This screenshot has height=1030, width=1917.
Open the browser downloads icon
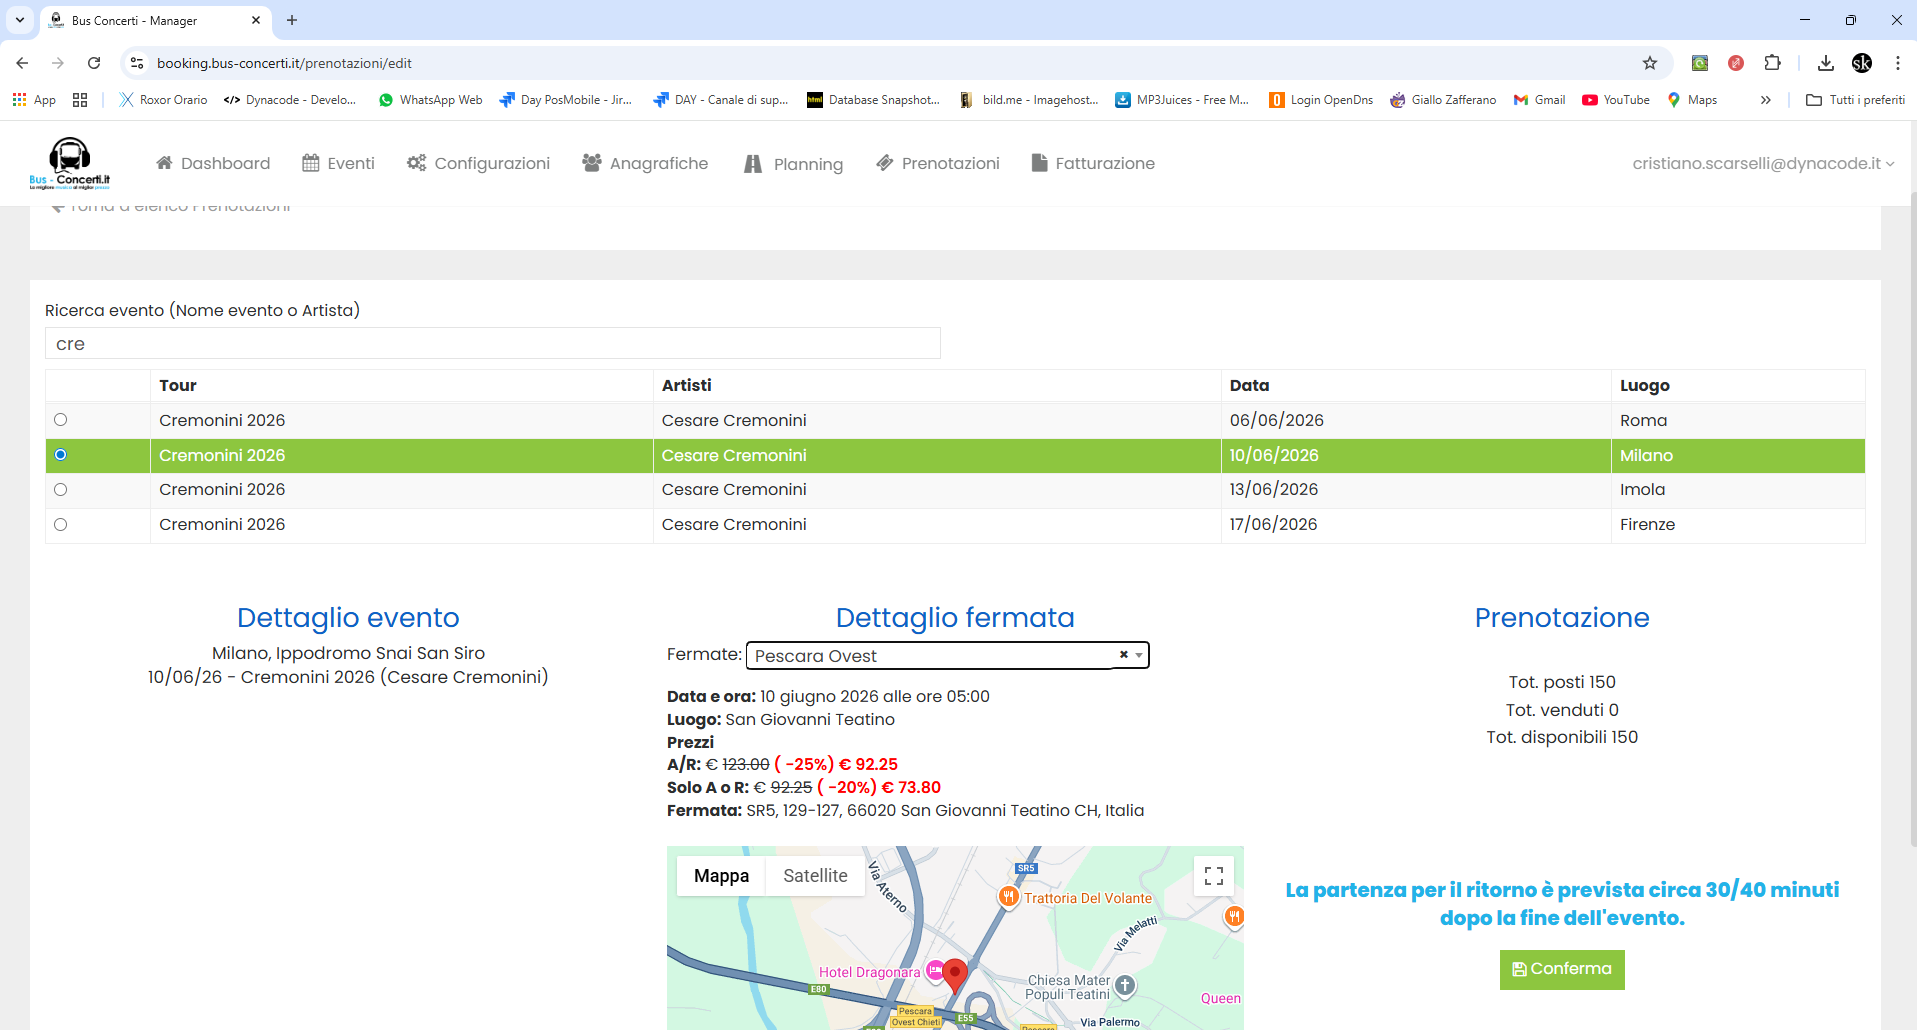(1825, 63)
